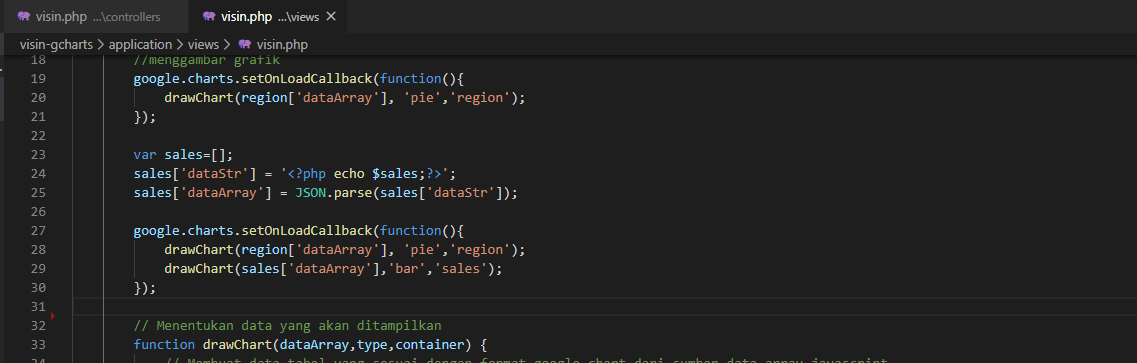Screen dimensions: 1137x363
Task: Place cursor on 'var sales=[];' line
Action: pos(183,154)
